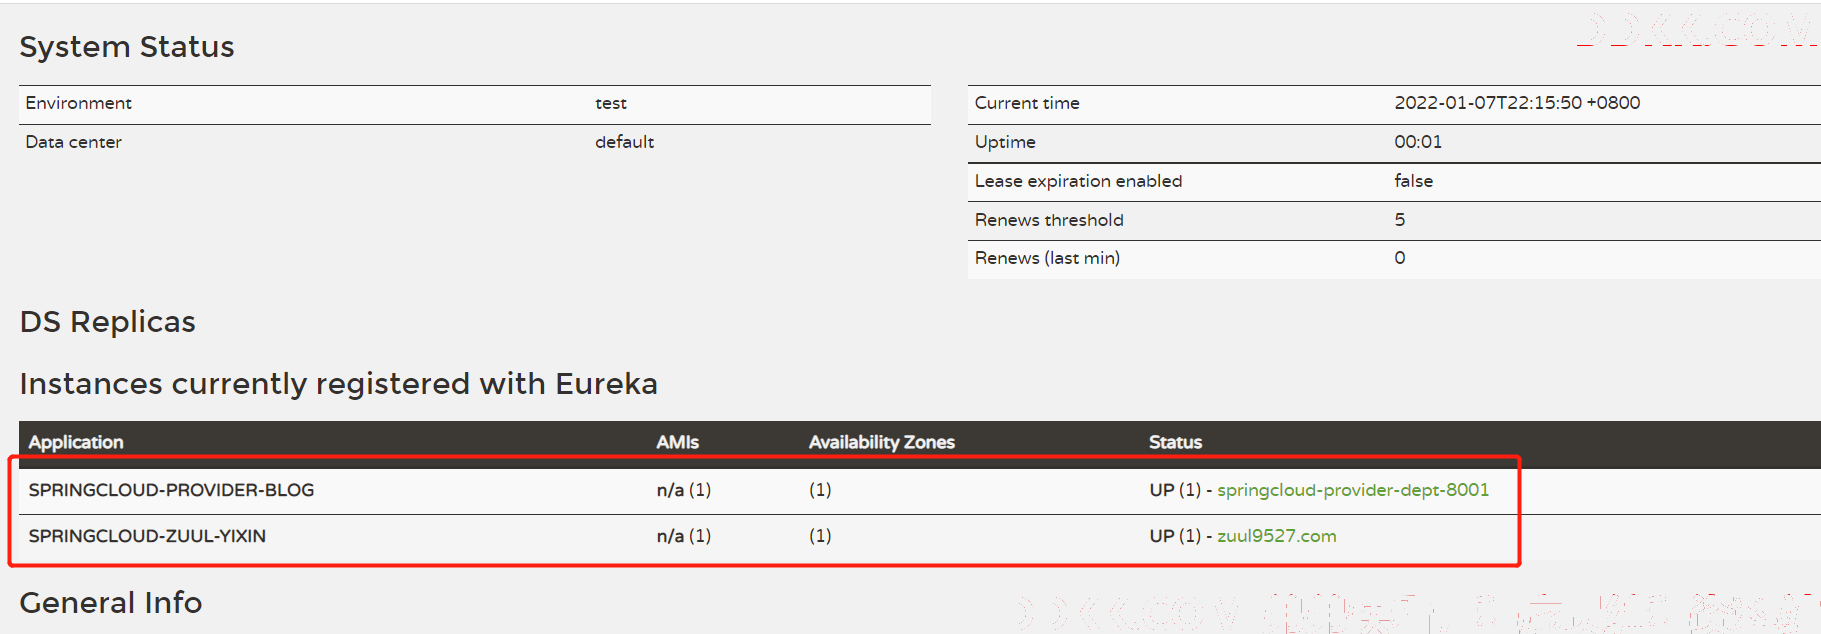Select the SPRINGCLOUD-ZUUL-YIXIN application row
This screenshot has width=1821, height=634.
(920, 537)
